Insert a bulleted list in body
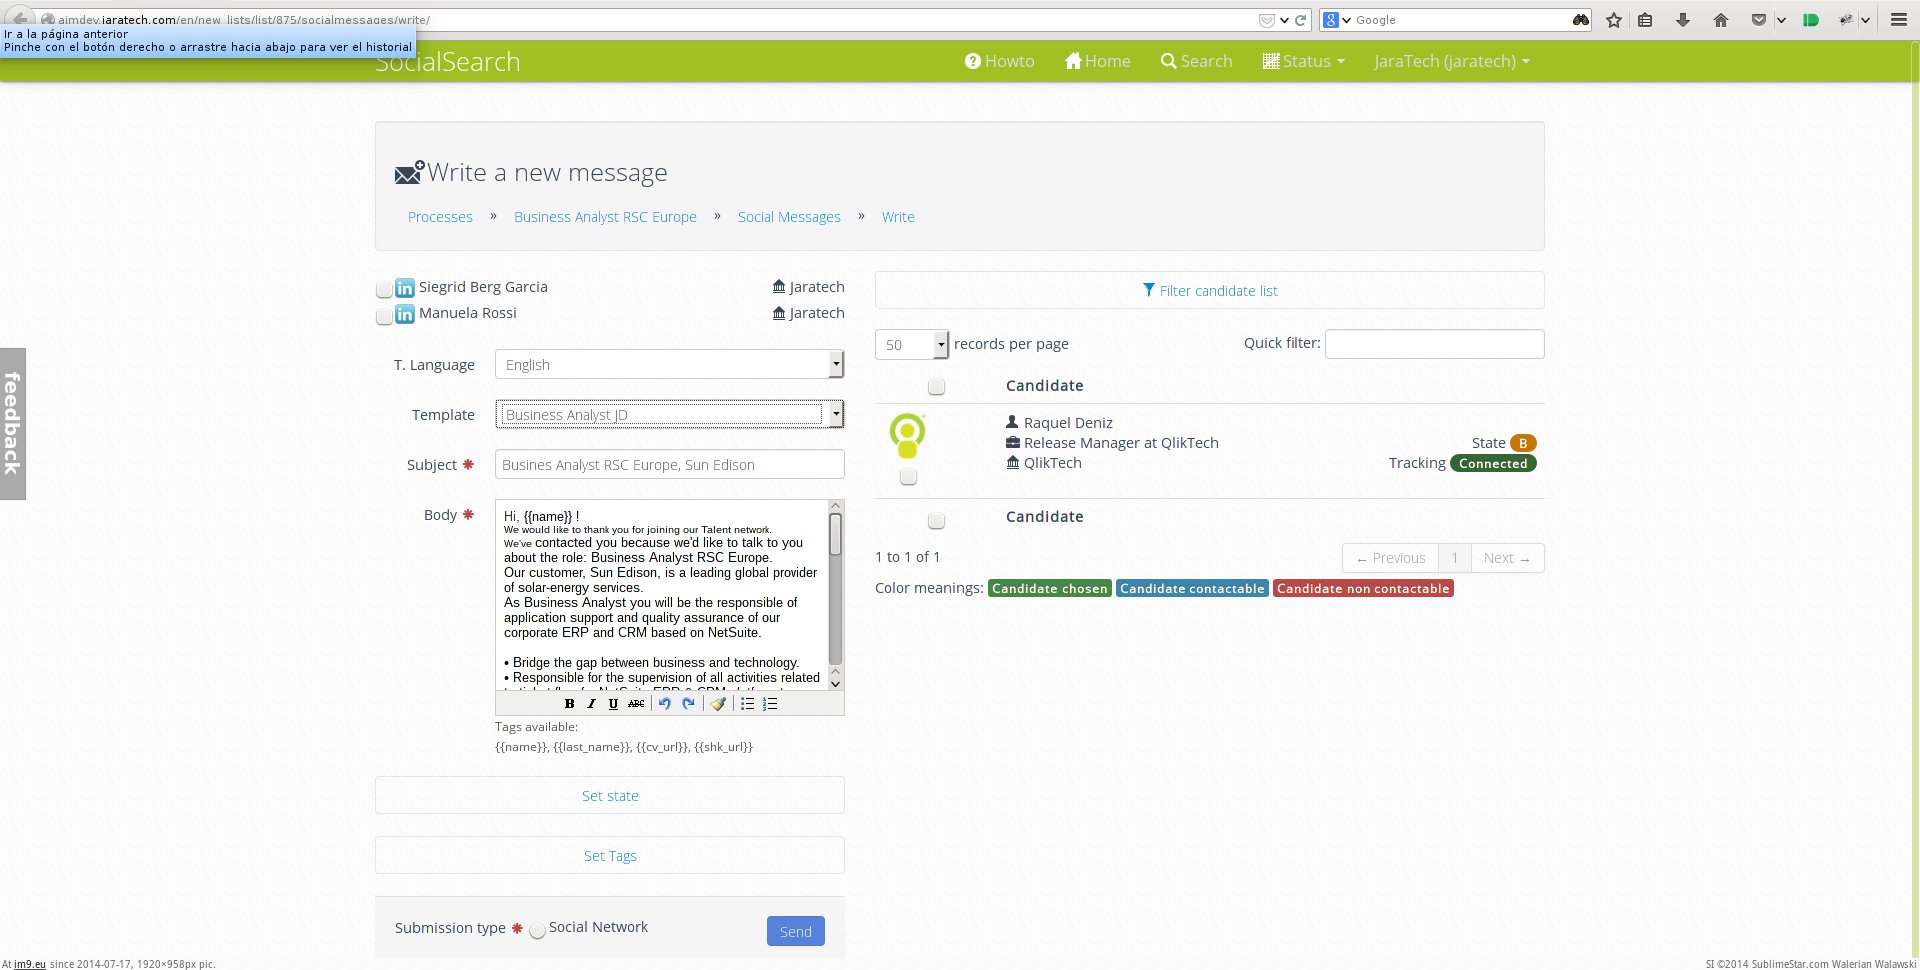This screenshot has width=1920, height=970. click(x=747, y=704)
